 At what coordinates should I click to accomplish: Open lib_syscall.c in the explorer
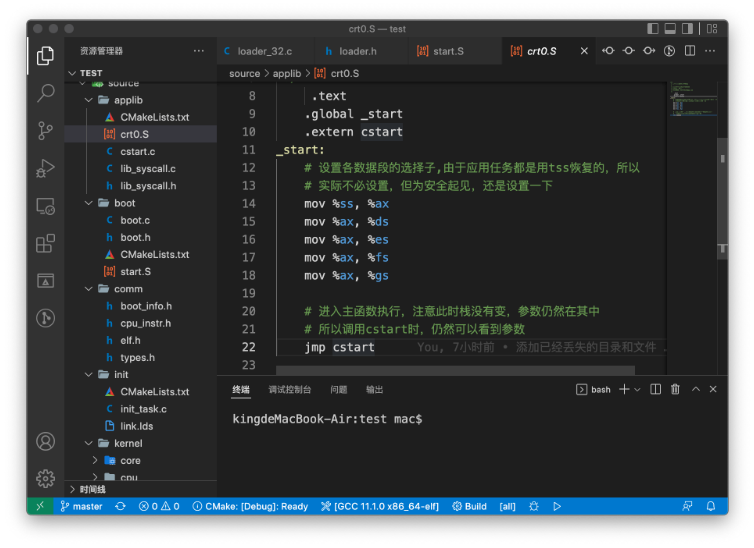click(x=147, y=169)
